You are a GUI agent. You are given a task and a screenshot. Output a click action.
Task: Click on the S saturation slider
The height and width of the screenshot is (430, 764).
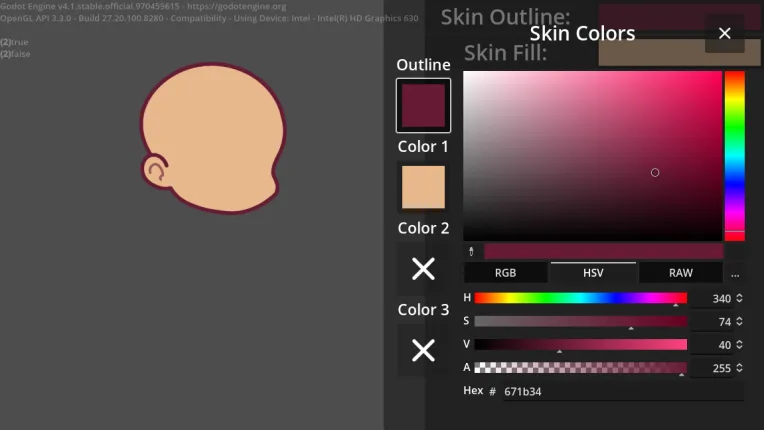580,322
